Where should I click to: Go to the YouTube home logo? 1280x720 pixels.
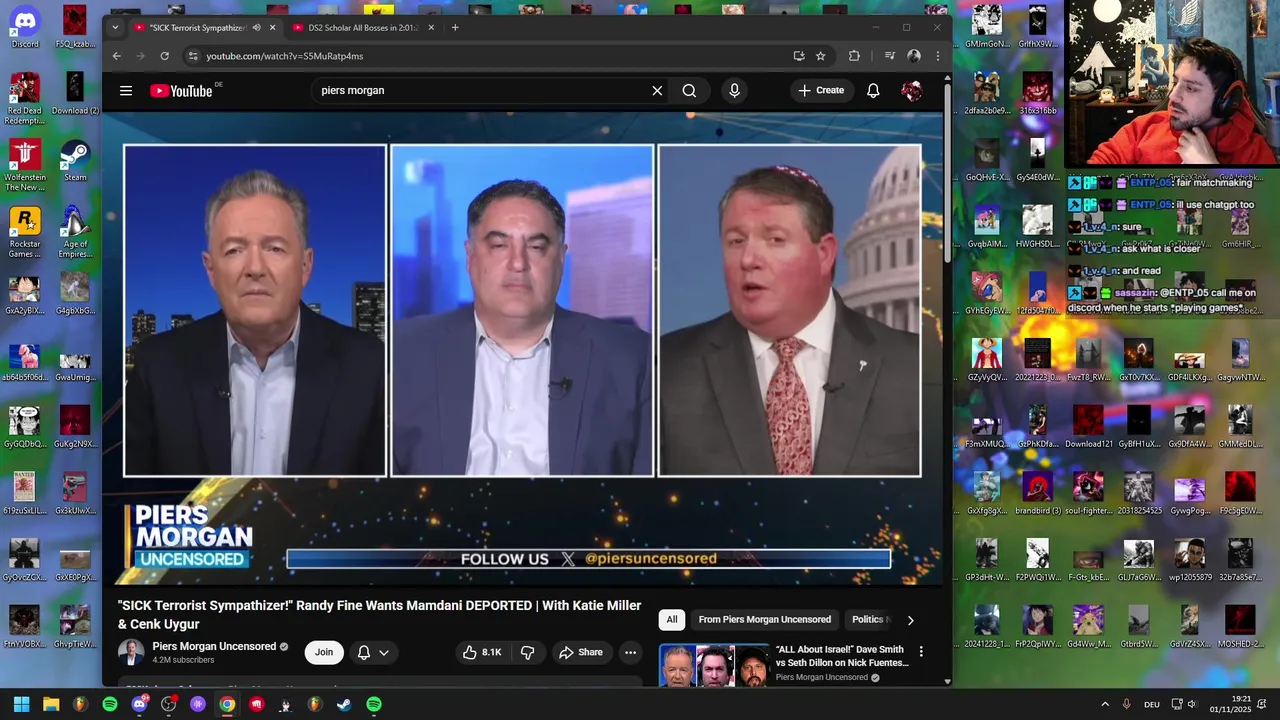(x=182, y=91)
